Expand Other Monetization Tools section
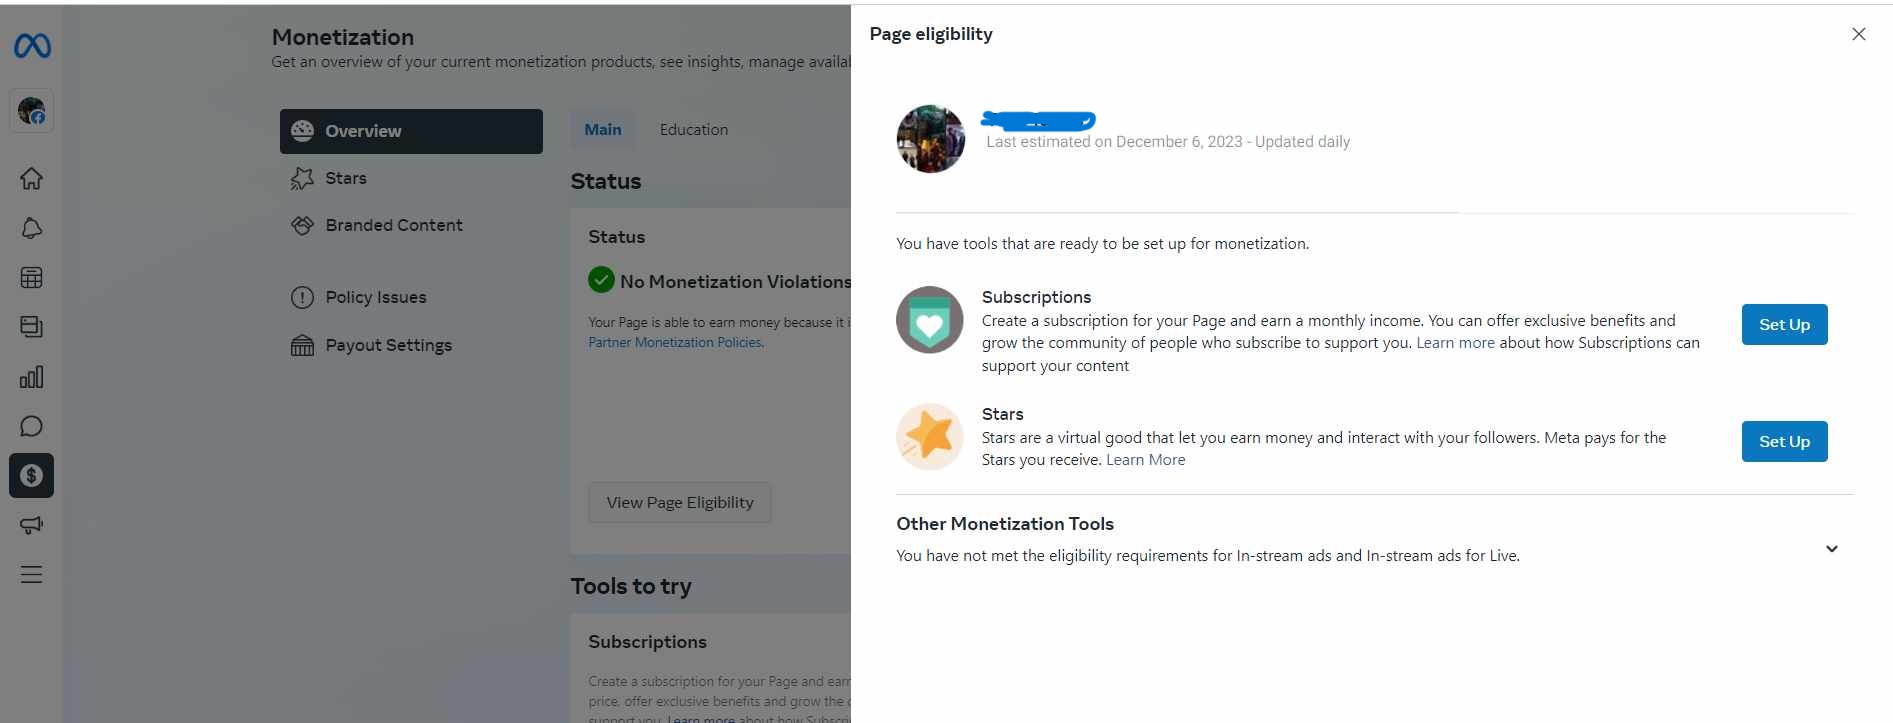Viewport: 1893px width, 723px height. tap(1831, 549)
